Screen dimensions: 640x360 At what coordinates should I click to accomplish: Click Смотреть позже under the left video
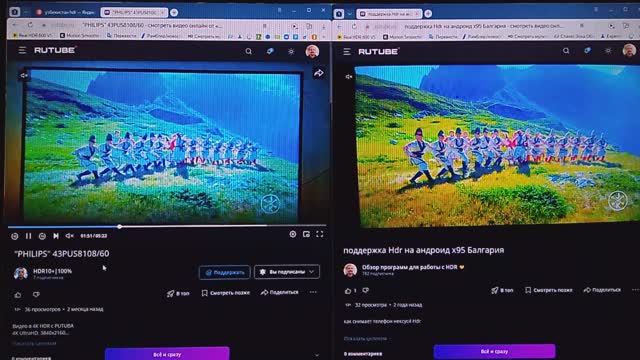(226, 293)
